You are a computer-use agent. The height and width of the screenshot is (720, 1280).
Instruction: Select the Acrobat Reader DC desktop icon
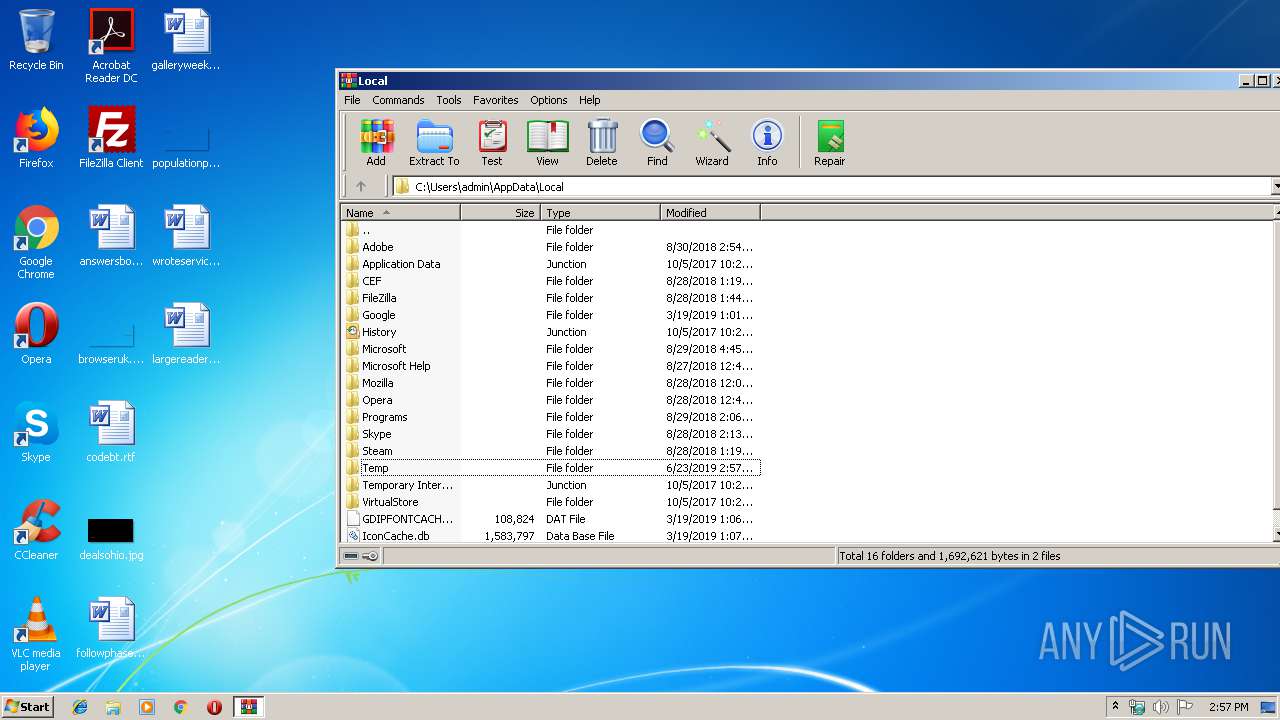[111, 46]
